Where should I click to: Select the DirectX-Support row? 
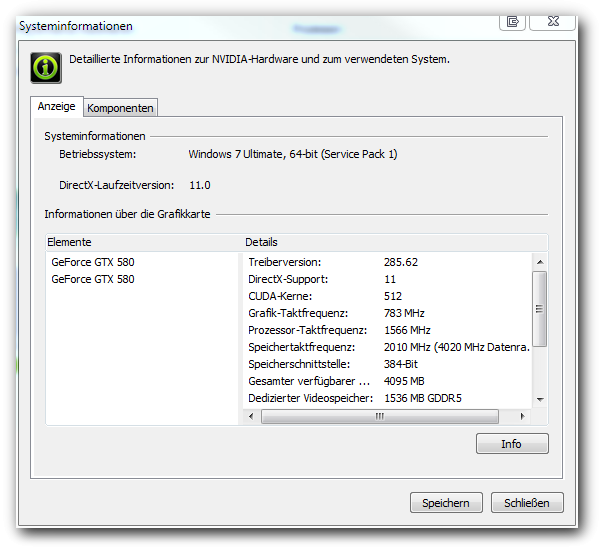tap(388, 279)
